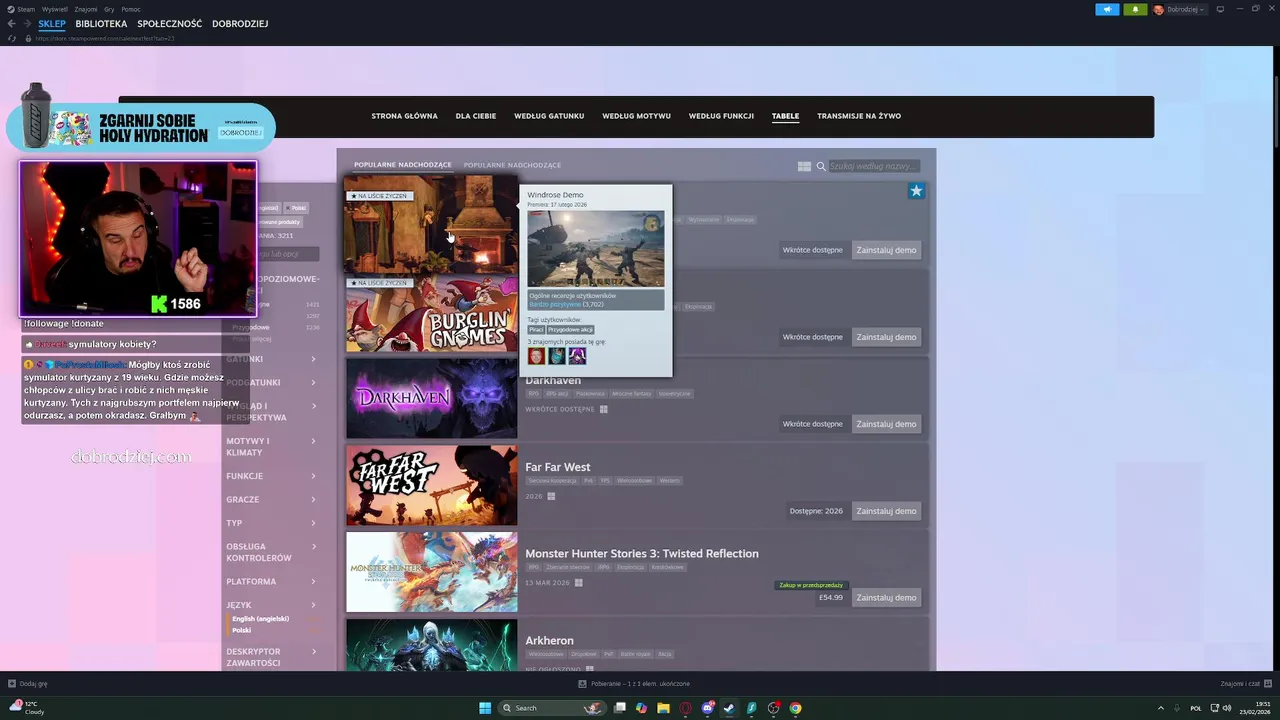Open Steam big picture display icon in title bar
This screenshot has width=1280, height=720.
[x=1220, y=9]
